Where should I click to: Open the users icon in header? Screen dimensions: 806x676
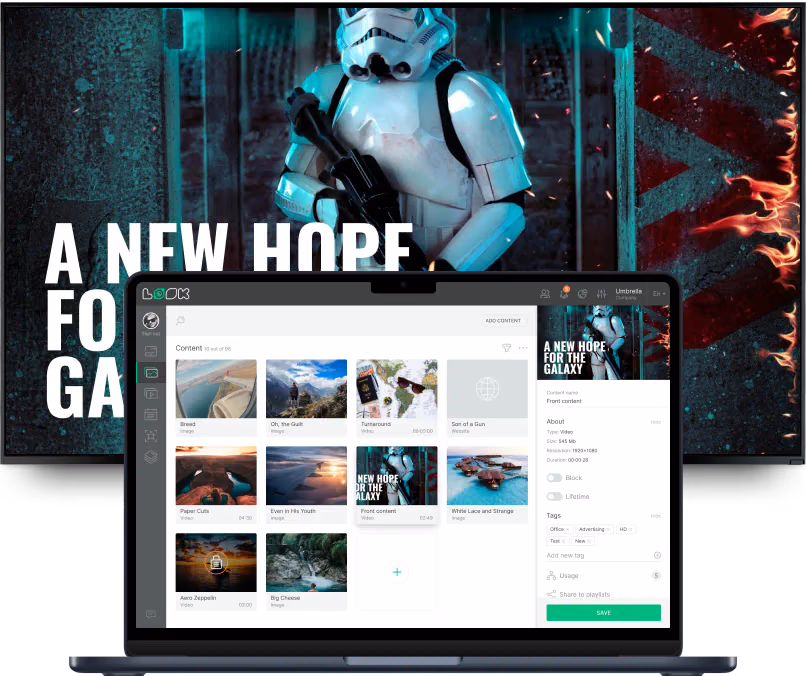tap(545, 294)
